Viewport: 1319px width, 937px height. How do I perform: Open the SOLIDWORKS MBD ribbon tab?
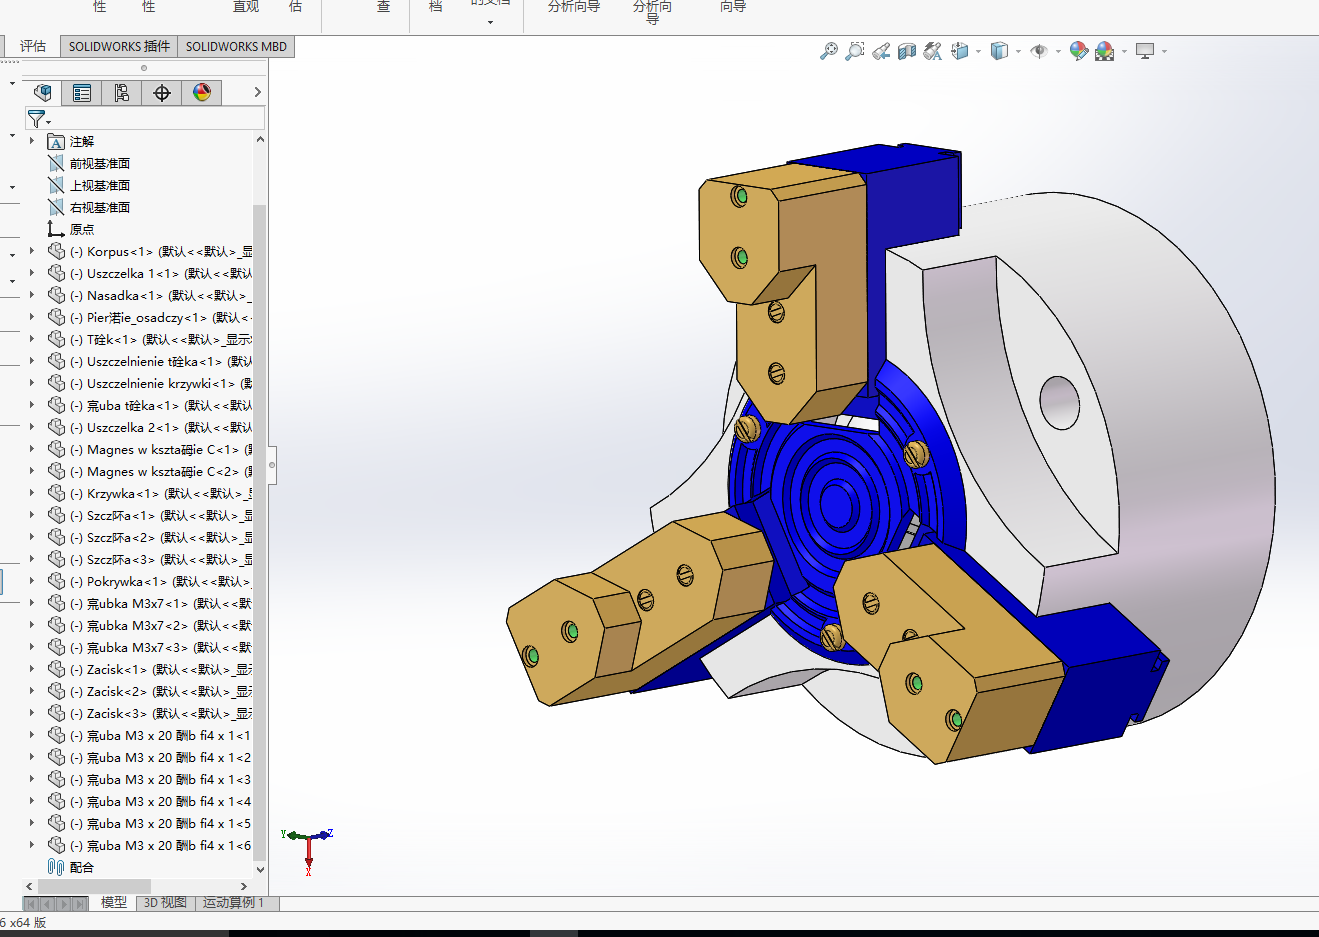click(236, 46)
